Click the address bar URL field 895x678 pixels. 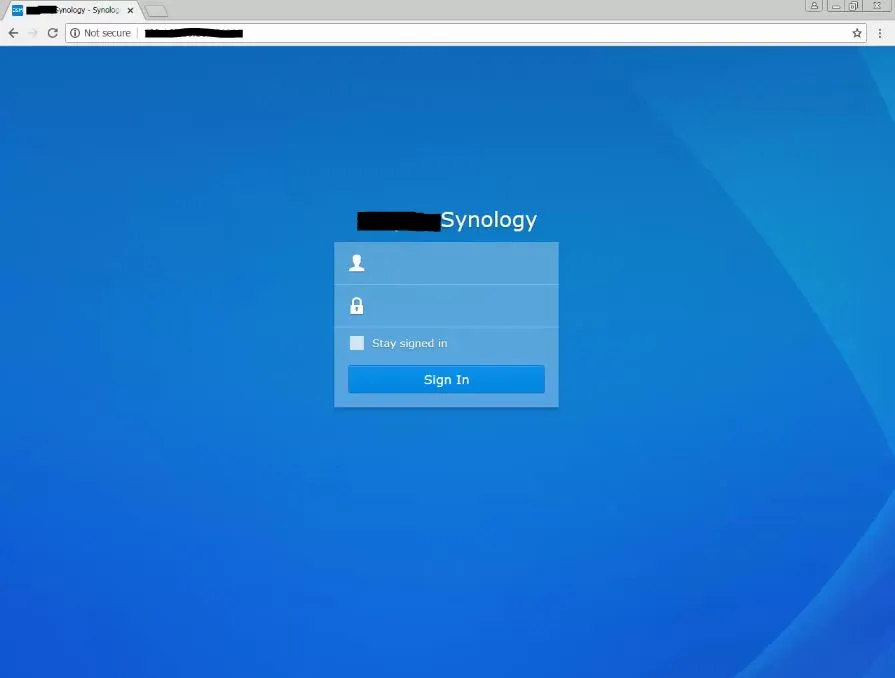466,33
